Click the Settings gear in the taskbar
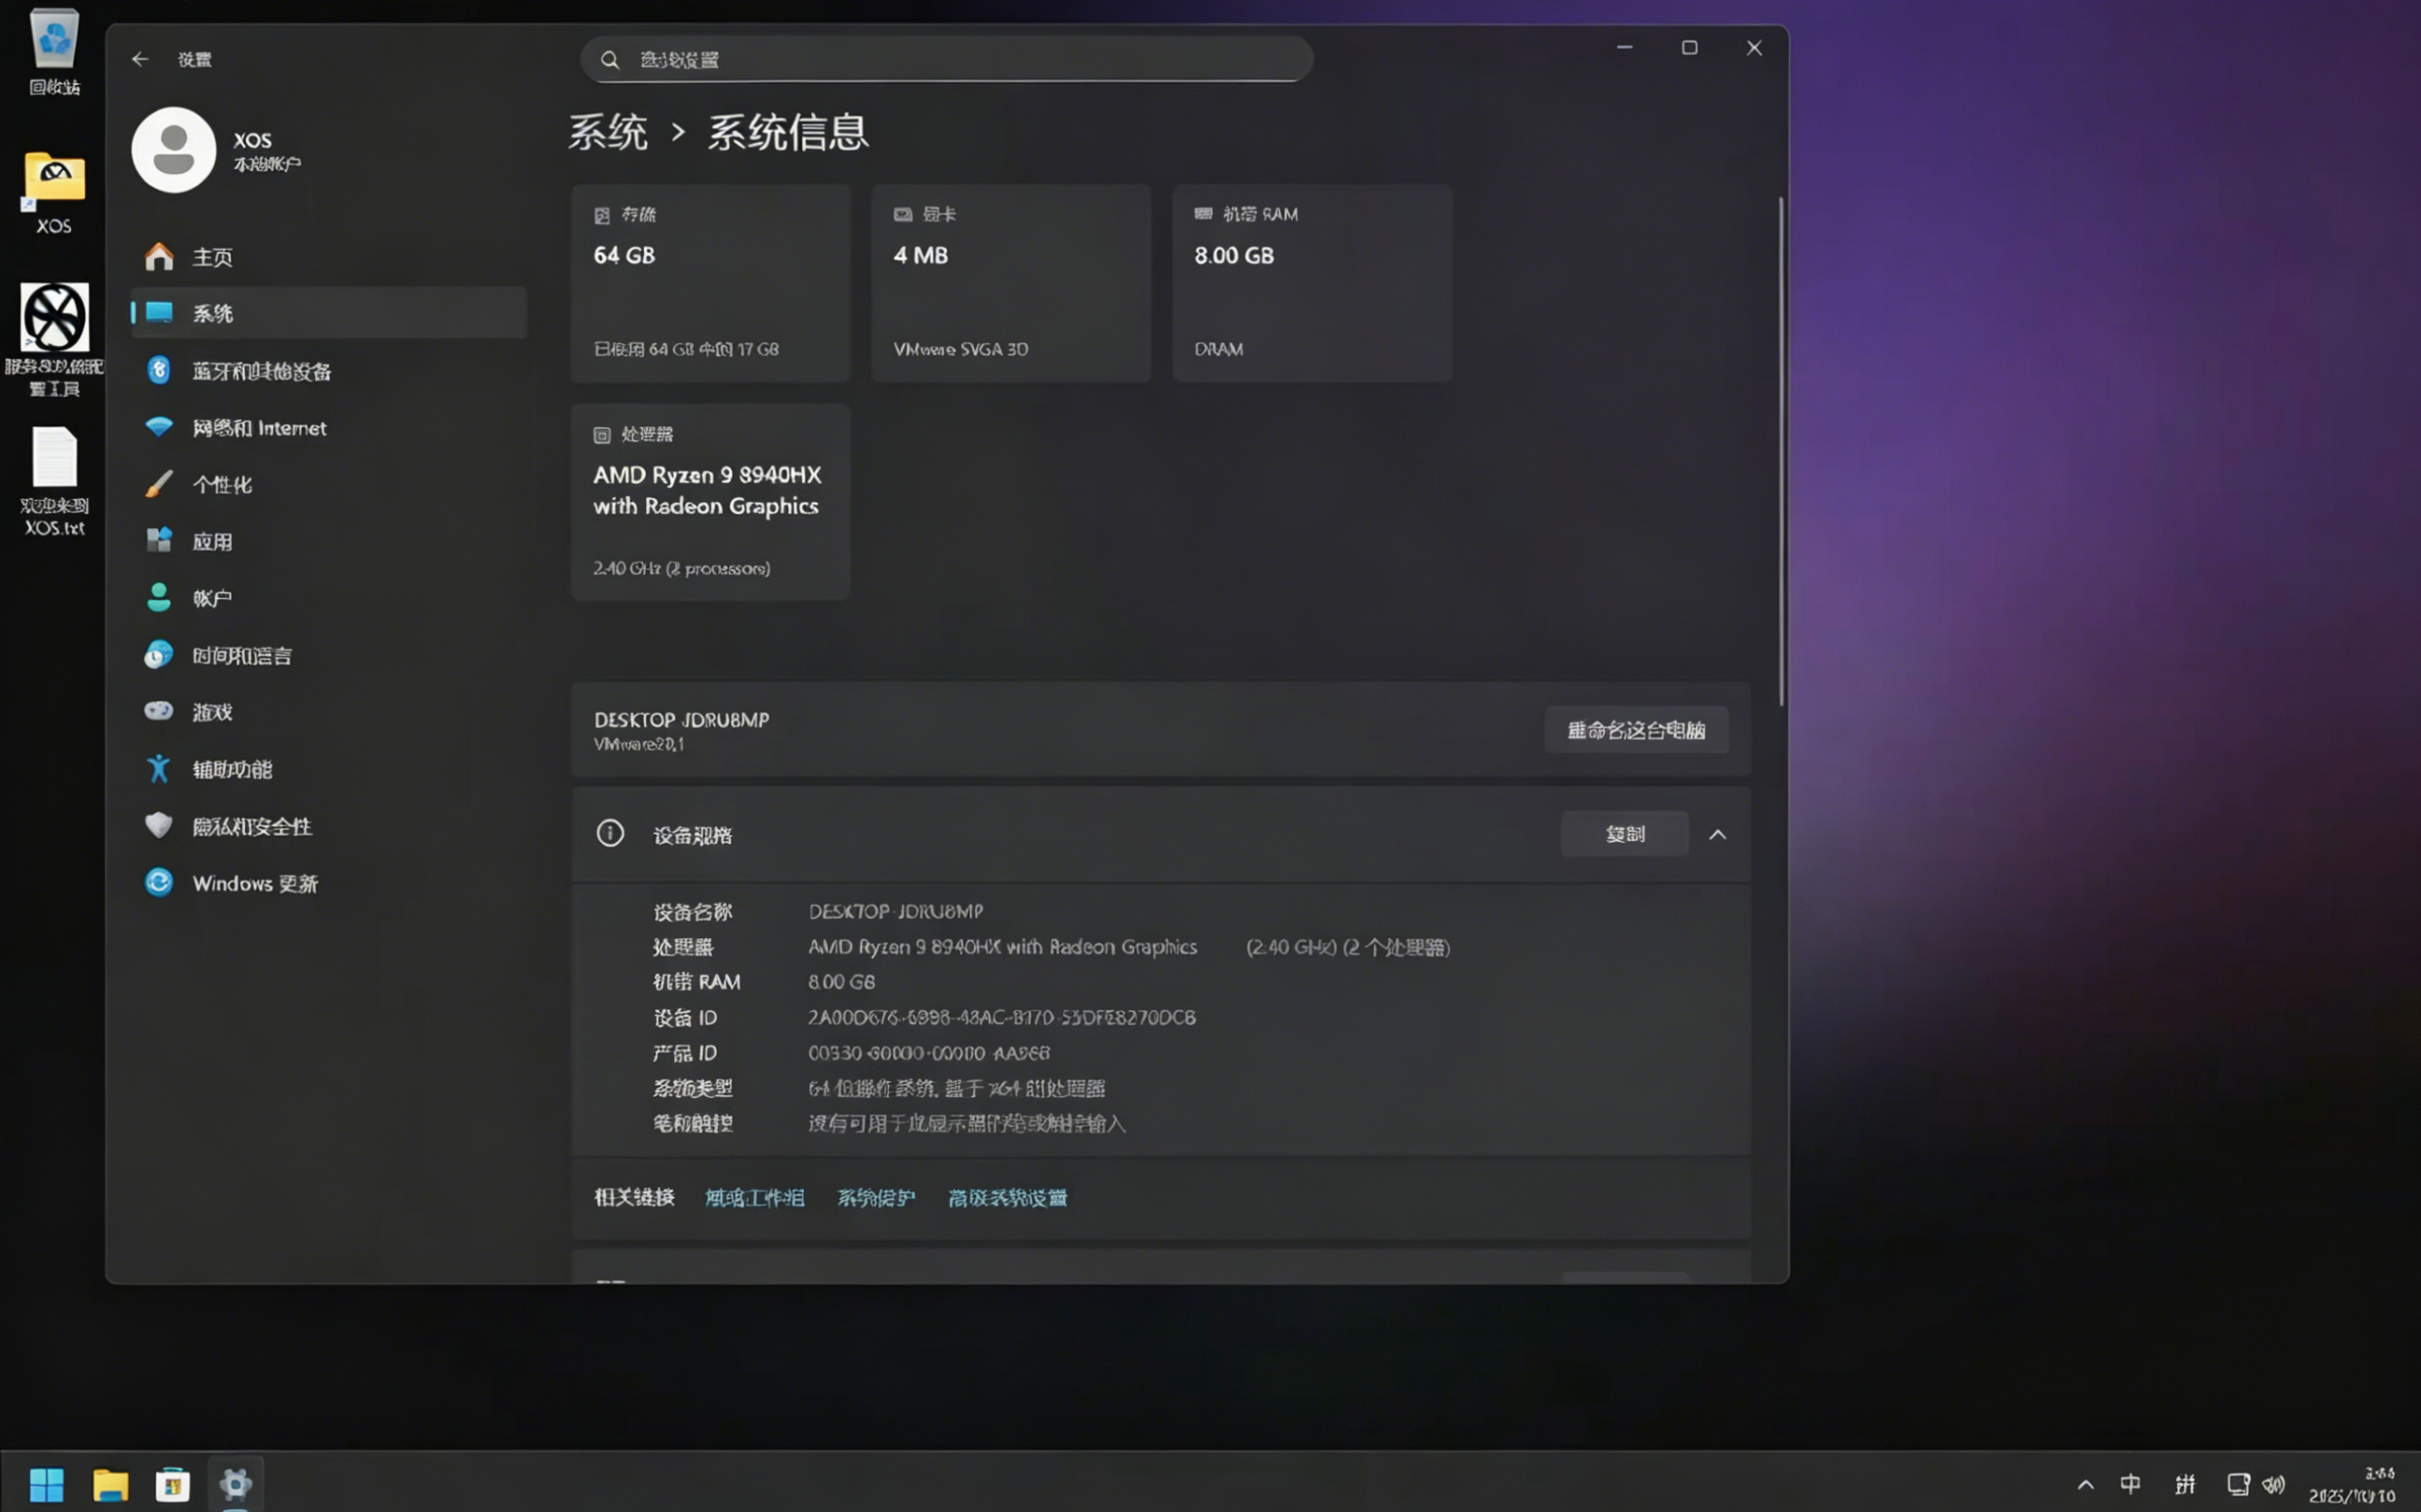 pyautogui.click(x=236, y=1484)
